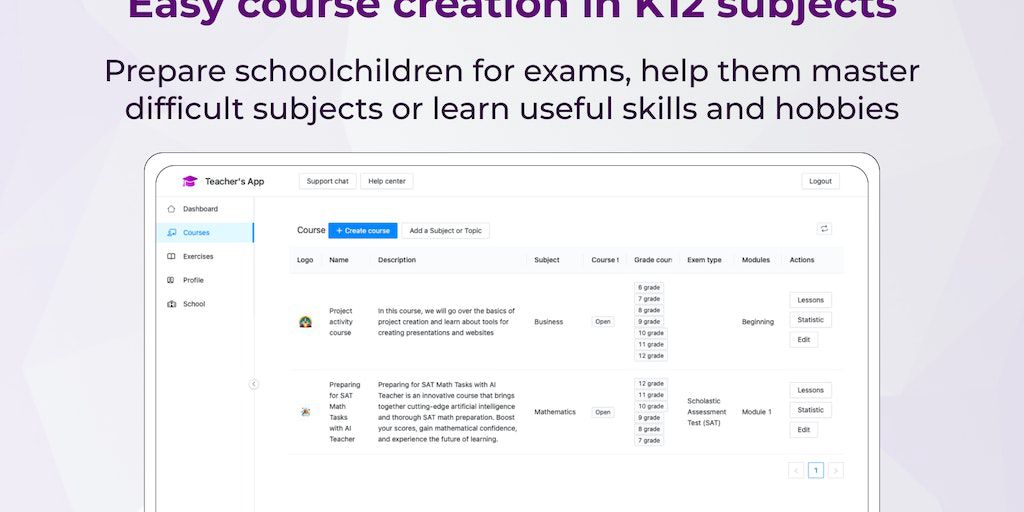Click the Actions column header
Image resolution: width=1024 pixels, height=512 pixels.
[x=802, y=260]
